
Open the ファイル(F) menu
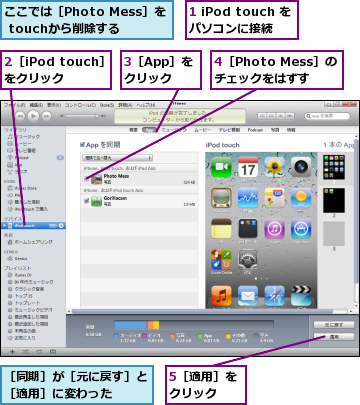click(14, 105)
